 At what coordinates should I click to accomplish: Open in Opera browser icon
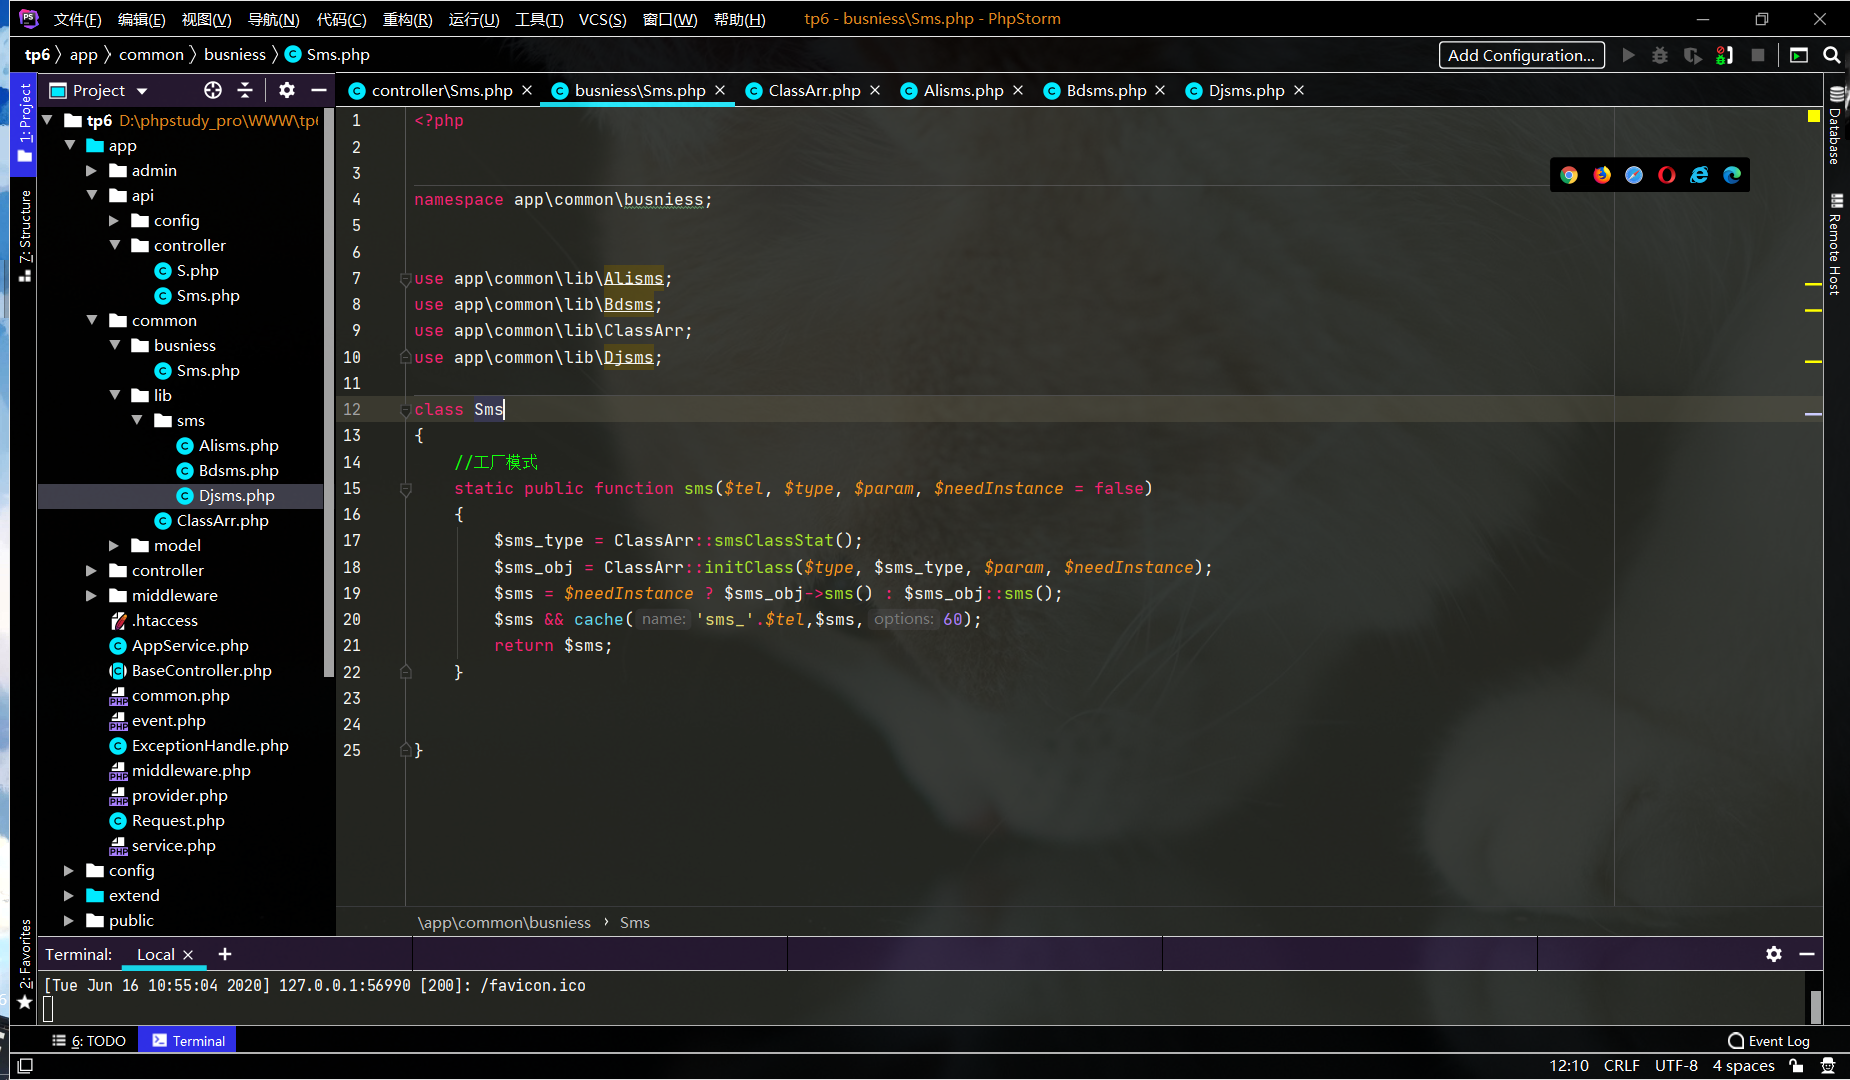(1667, 175)
